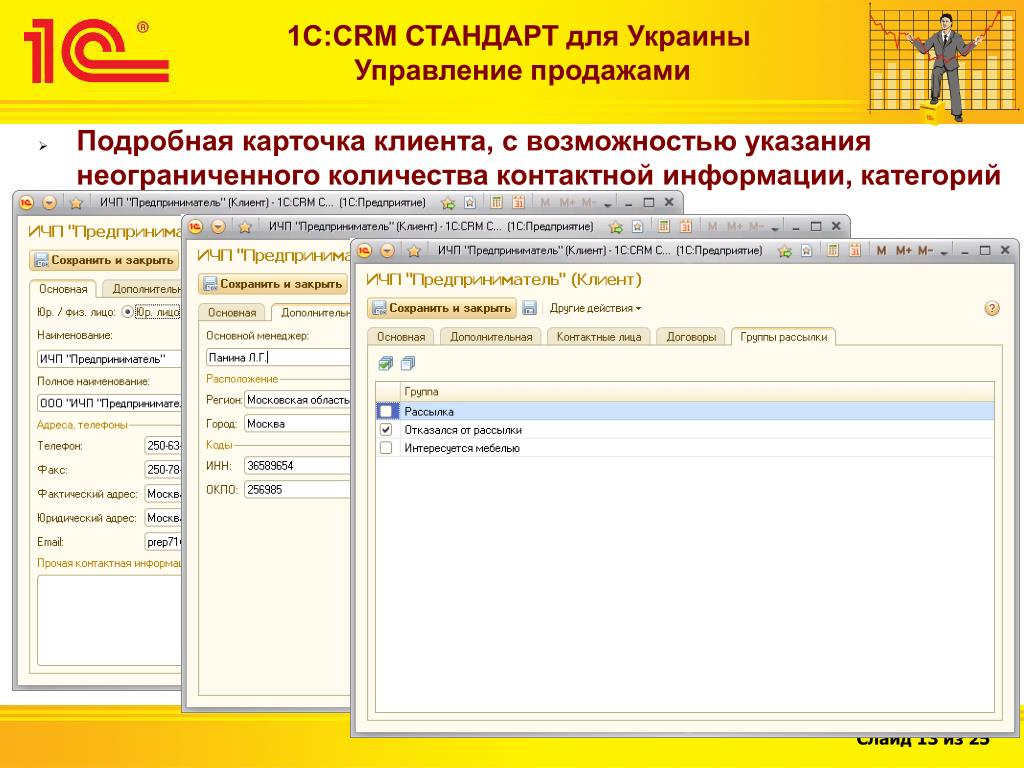This screenshot has width=1024, height=768.
Task: Click 1C logo icon in middle window title bar
Action: pos(195,227)
